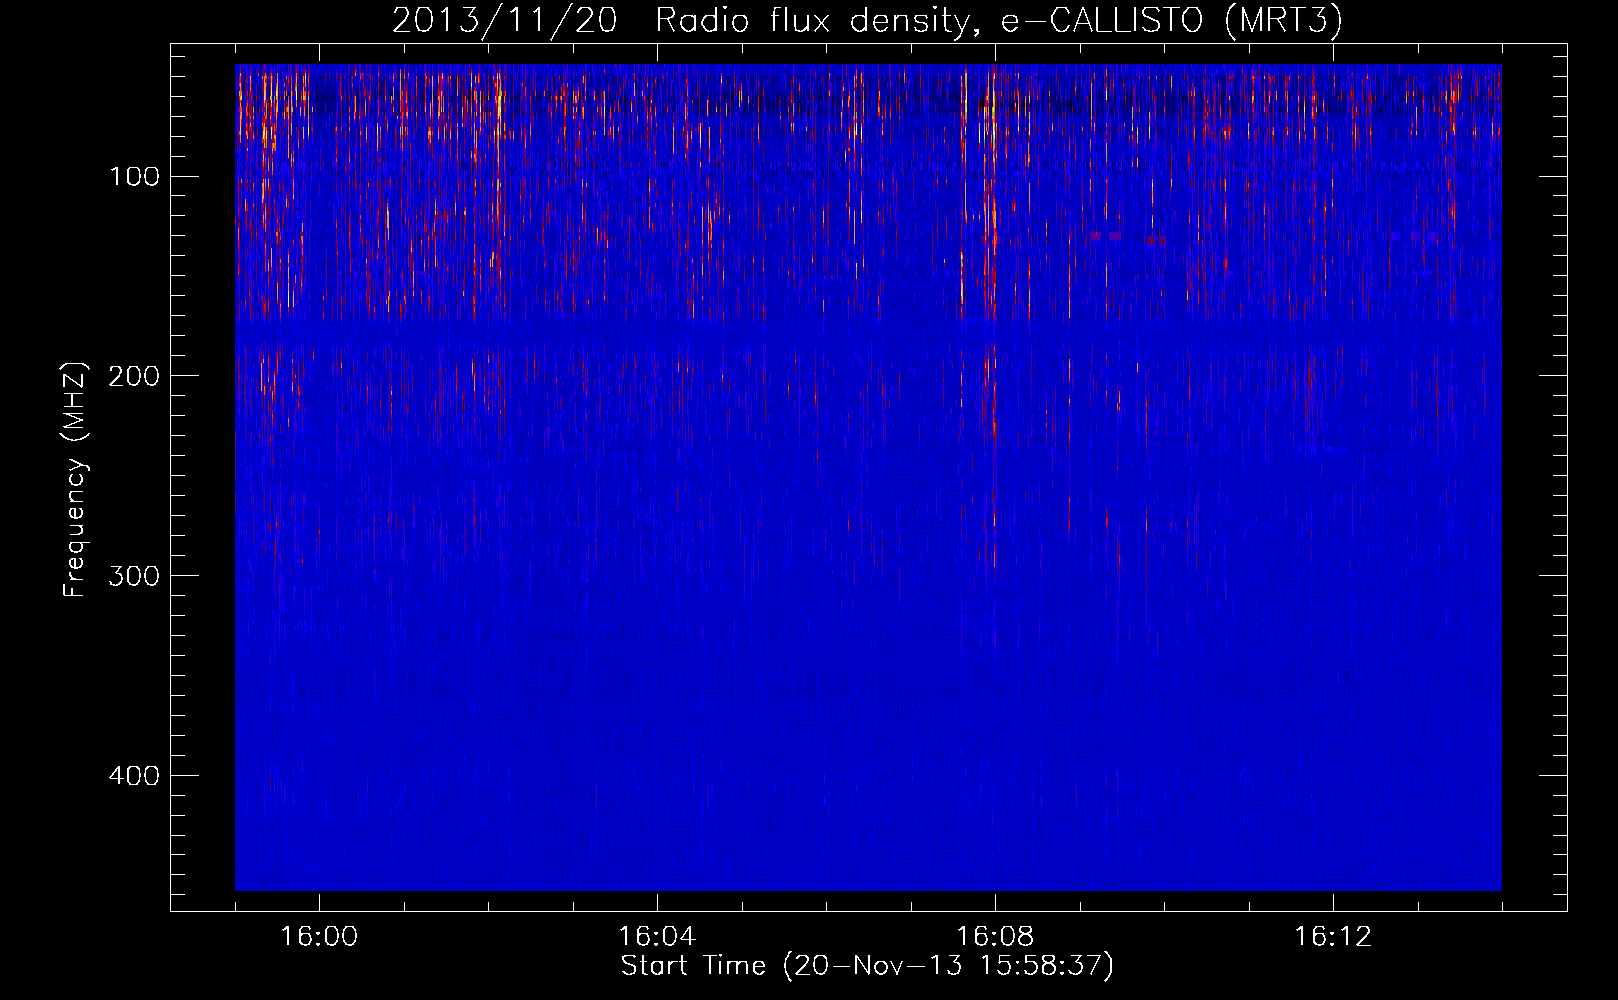The height and width of the screenshot is (1000, 1618).
Task: Click the 16:00 time tick label
Action: (x=319, y=937)
